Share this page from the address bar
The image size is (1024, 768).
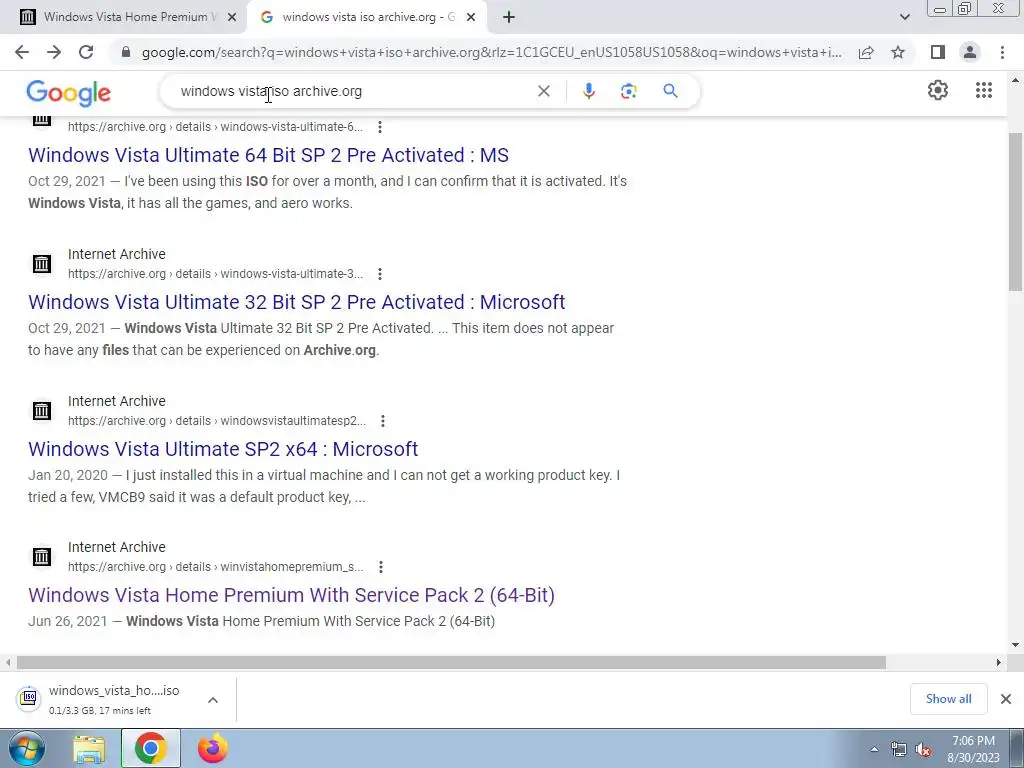tap(866, 52)
